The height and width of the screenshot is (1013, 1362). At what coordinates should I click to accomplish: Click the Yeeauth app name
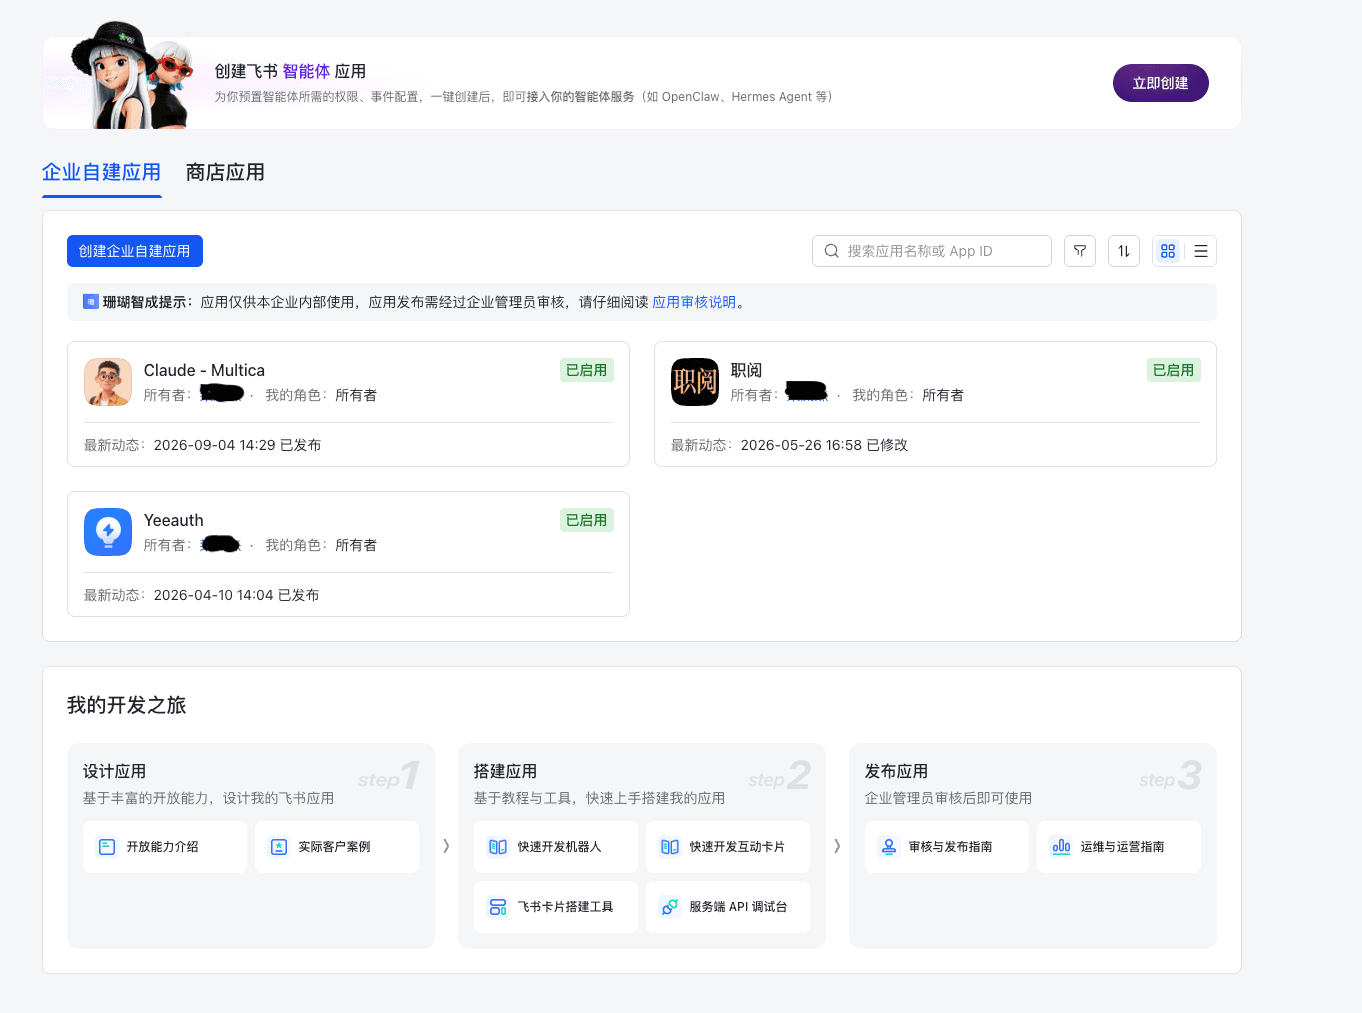coord(174,520)
